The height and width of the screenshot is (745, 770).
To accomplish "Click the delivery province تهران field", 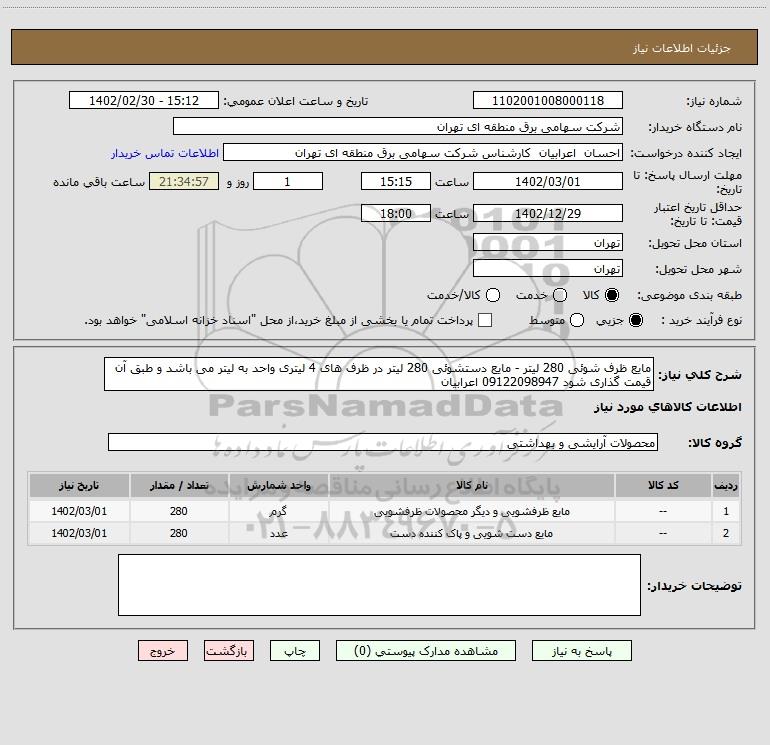I will click(548, 242).
